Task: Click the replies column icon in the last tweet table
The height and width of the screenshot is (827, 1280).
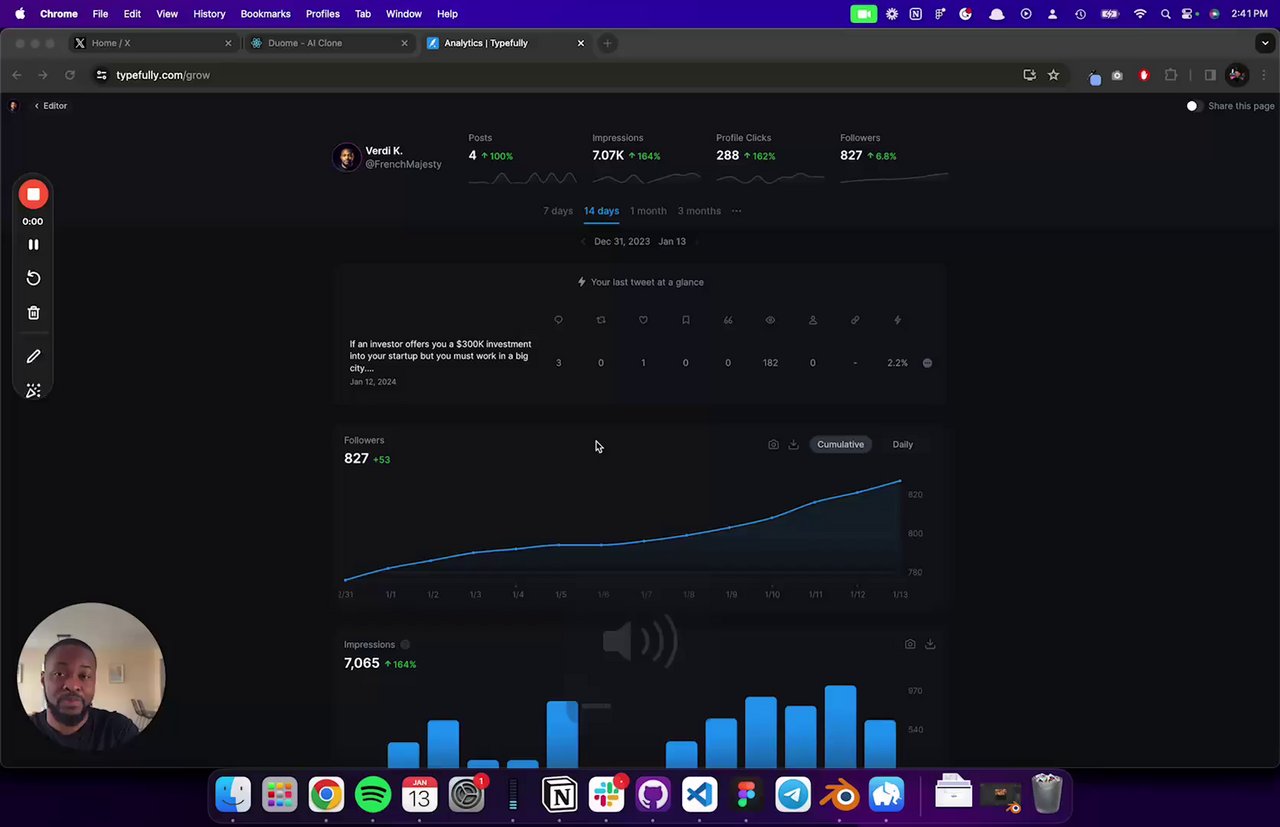Action: [x=558, y=320]
